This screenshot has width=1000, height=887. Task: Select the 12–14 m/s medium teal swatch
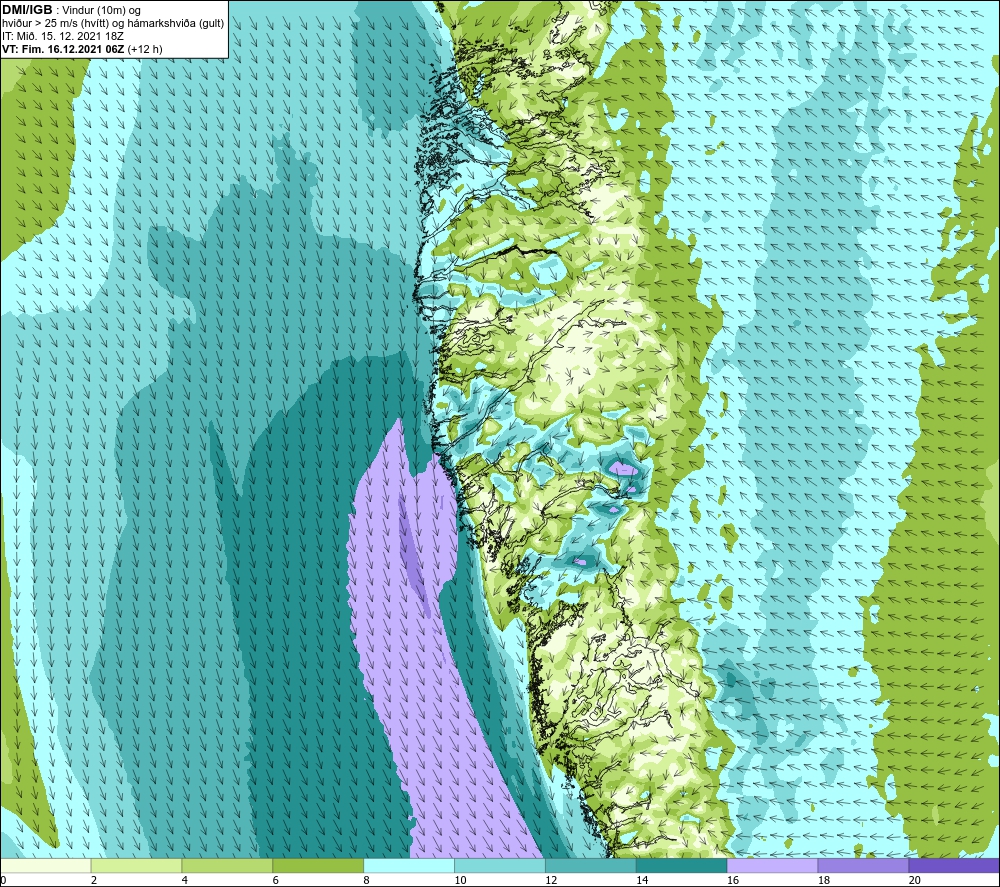pos(591,865)
